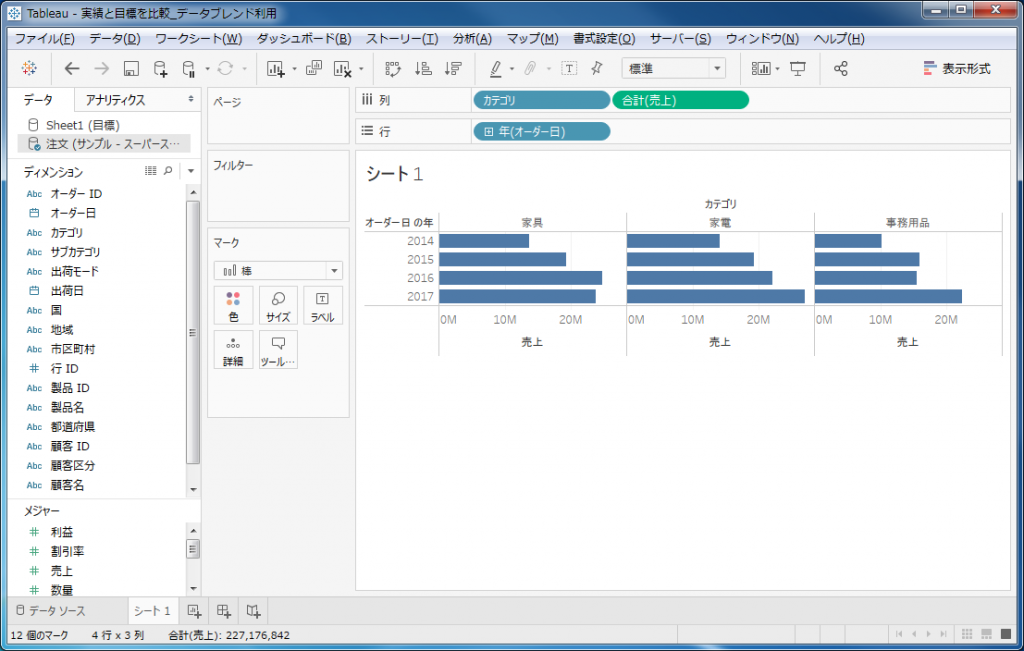
Task: Expand the 年(オーダー日) pill in rows
Action: (x=489, y=131)
